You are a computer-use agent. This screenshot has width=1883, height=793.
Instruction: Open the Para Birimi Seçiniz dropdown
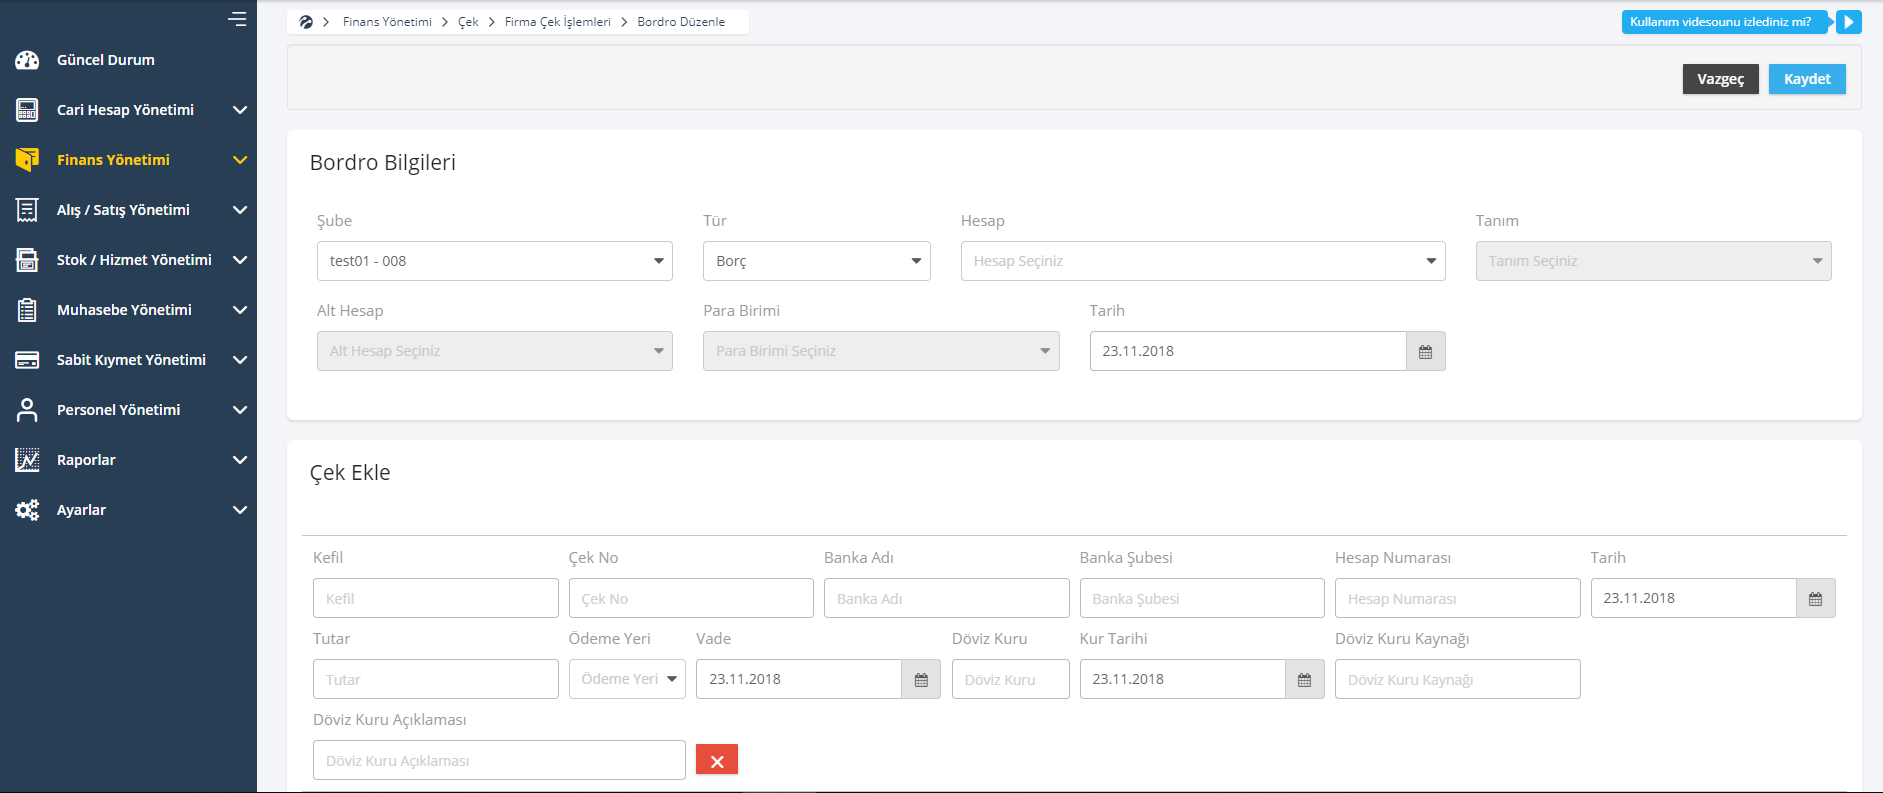pyautogui.click(x=881, y=351)
